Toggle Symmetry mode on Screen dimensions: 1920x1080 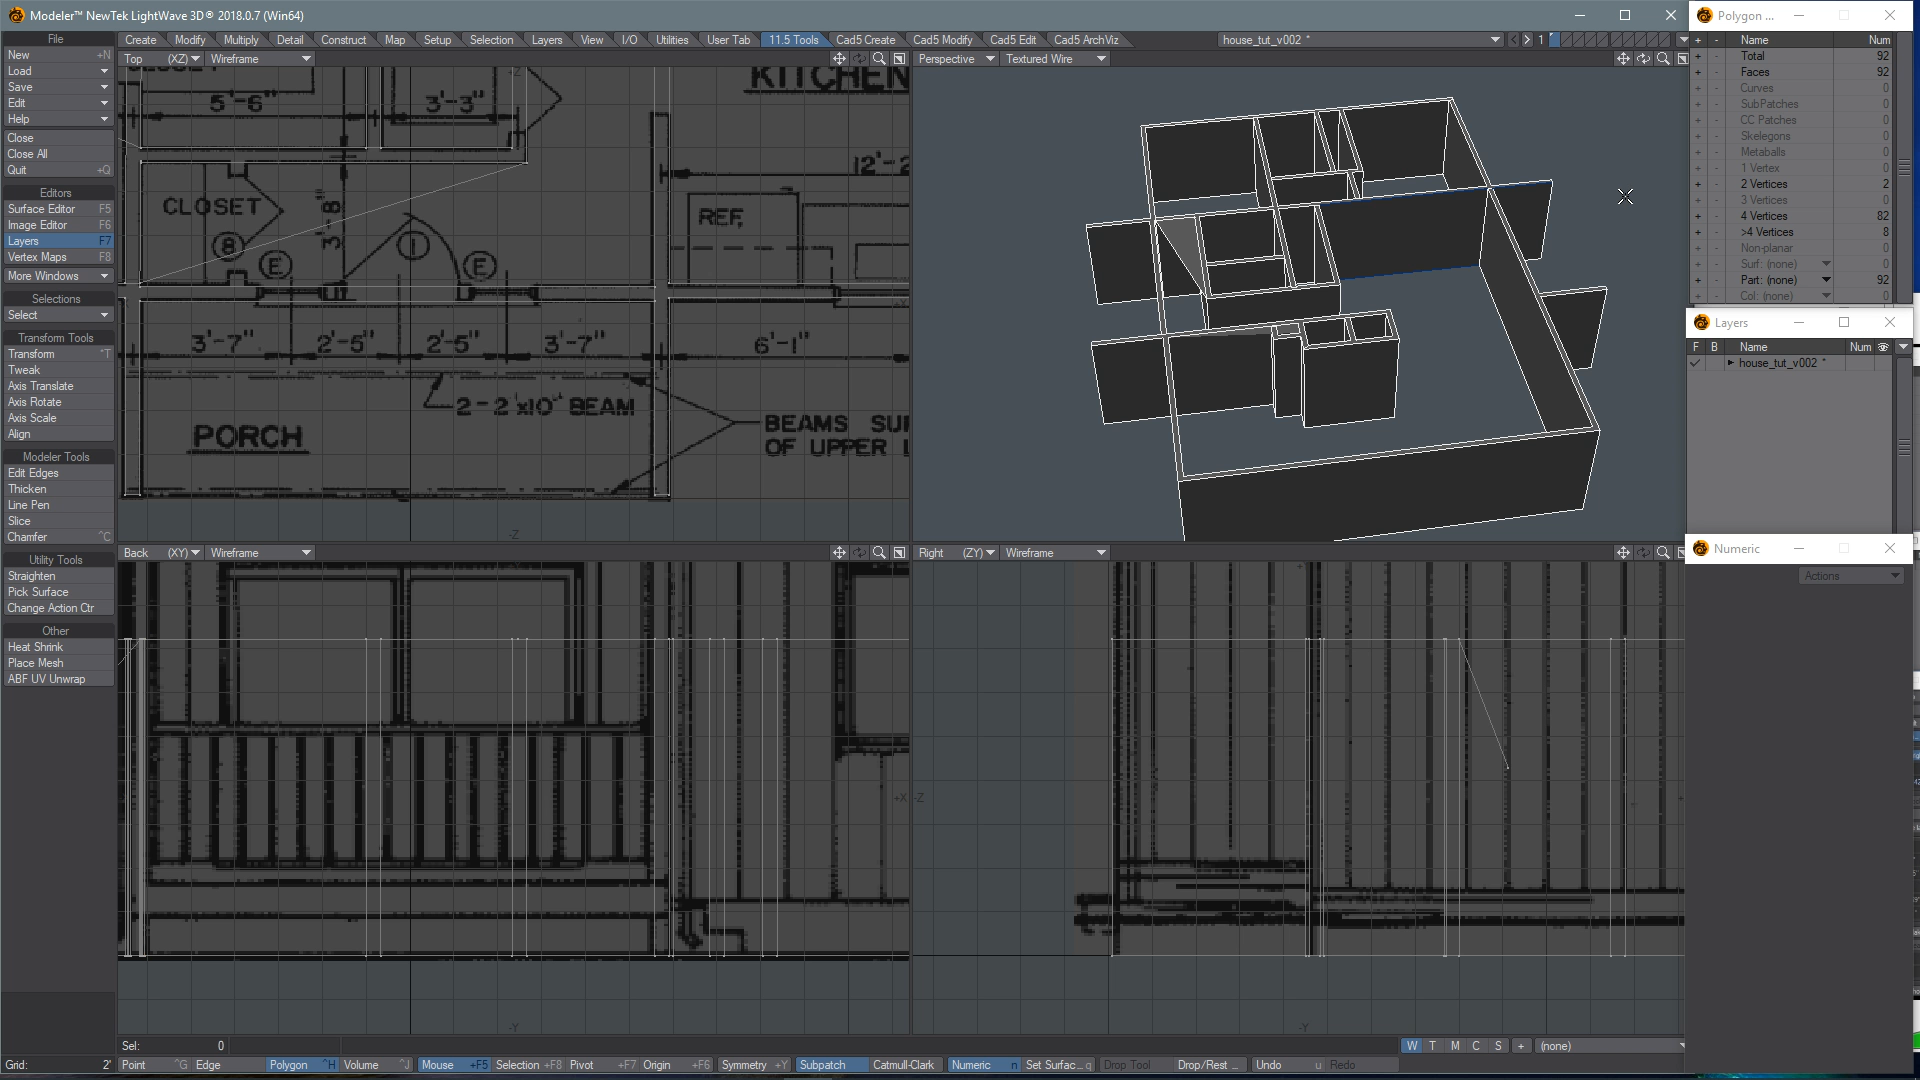744,1065
